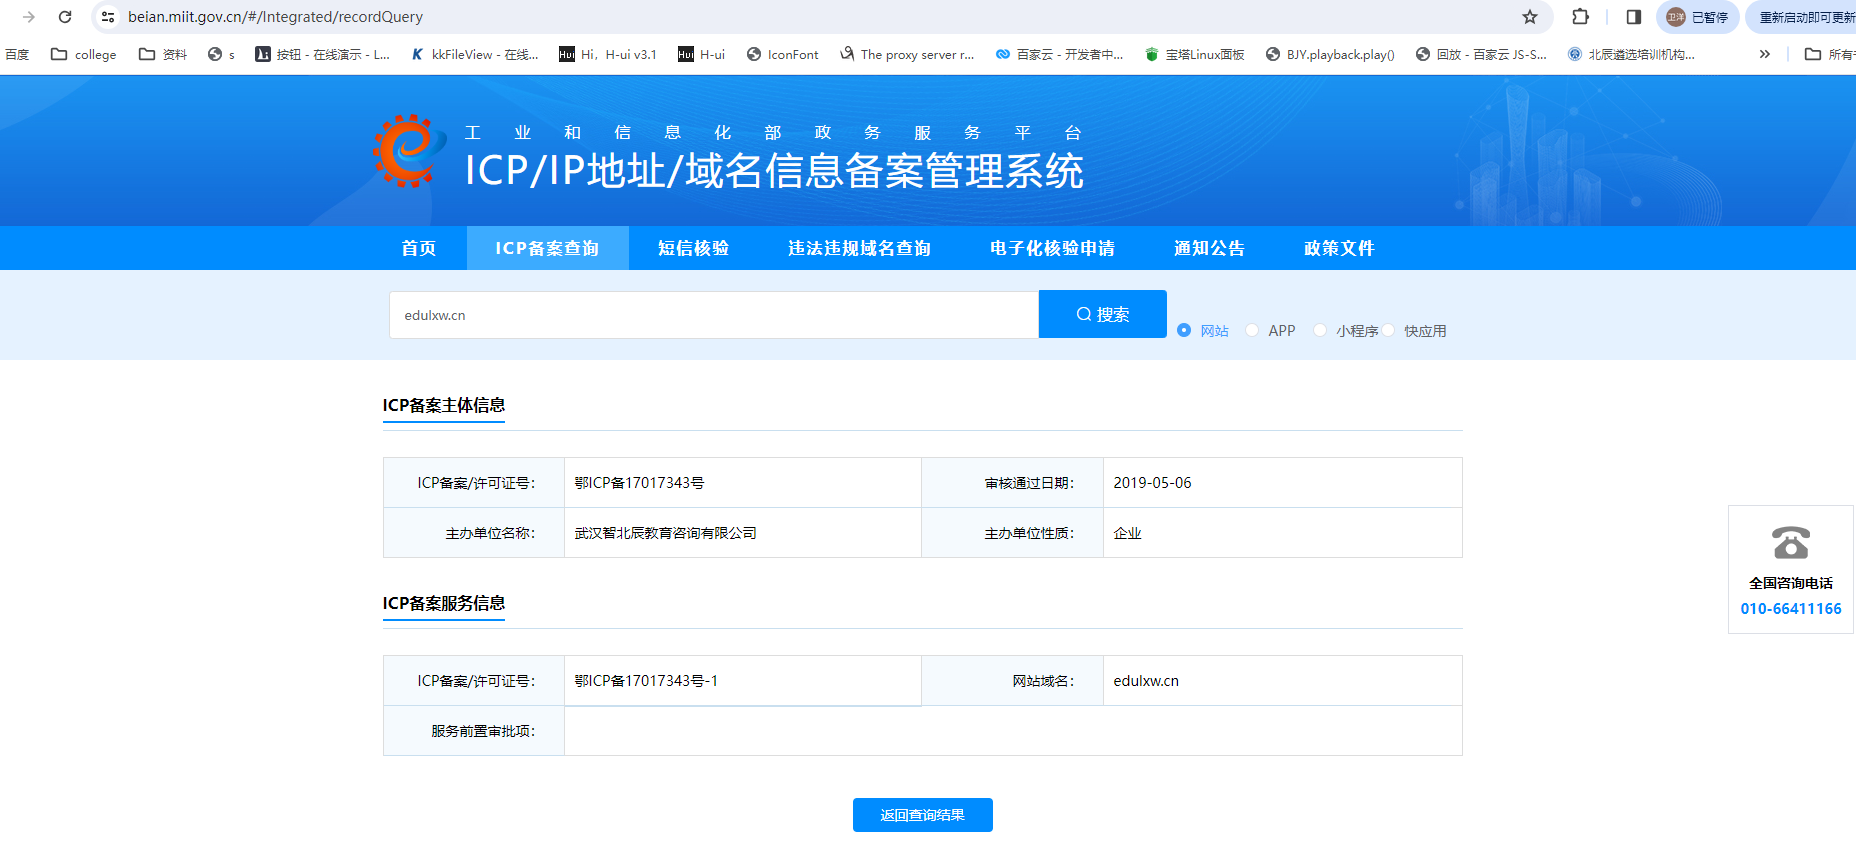Open site information icon in address bar
Image resolution: width=1856 pixels, height=849 pixels.
tap(108, 17)
